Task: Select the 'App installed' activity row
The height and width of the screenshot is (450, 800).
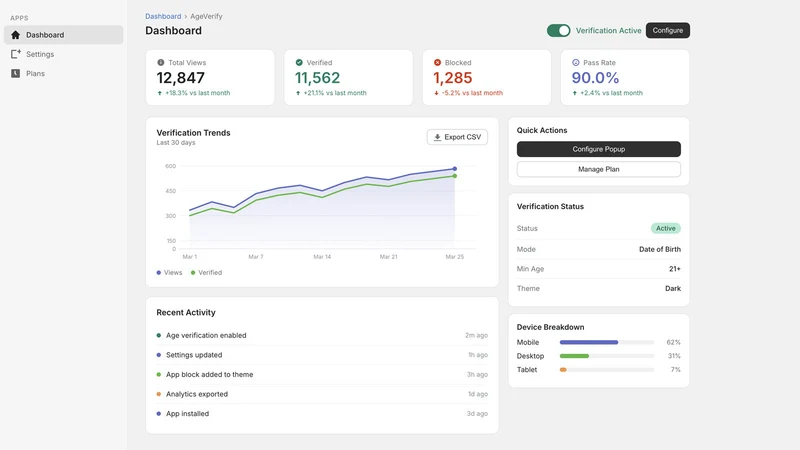Action: [x=322, y=414]
